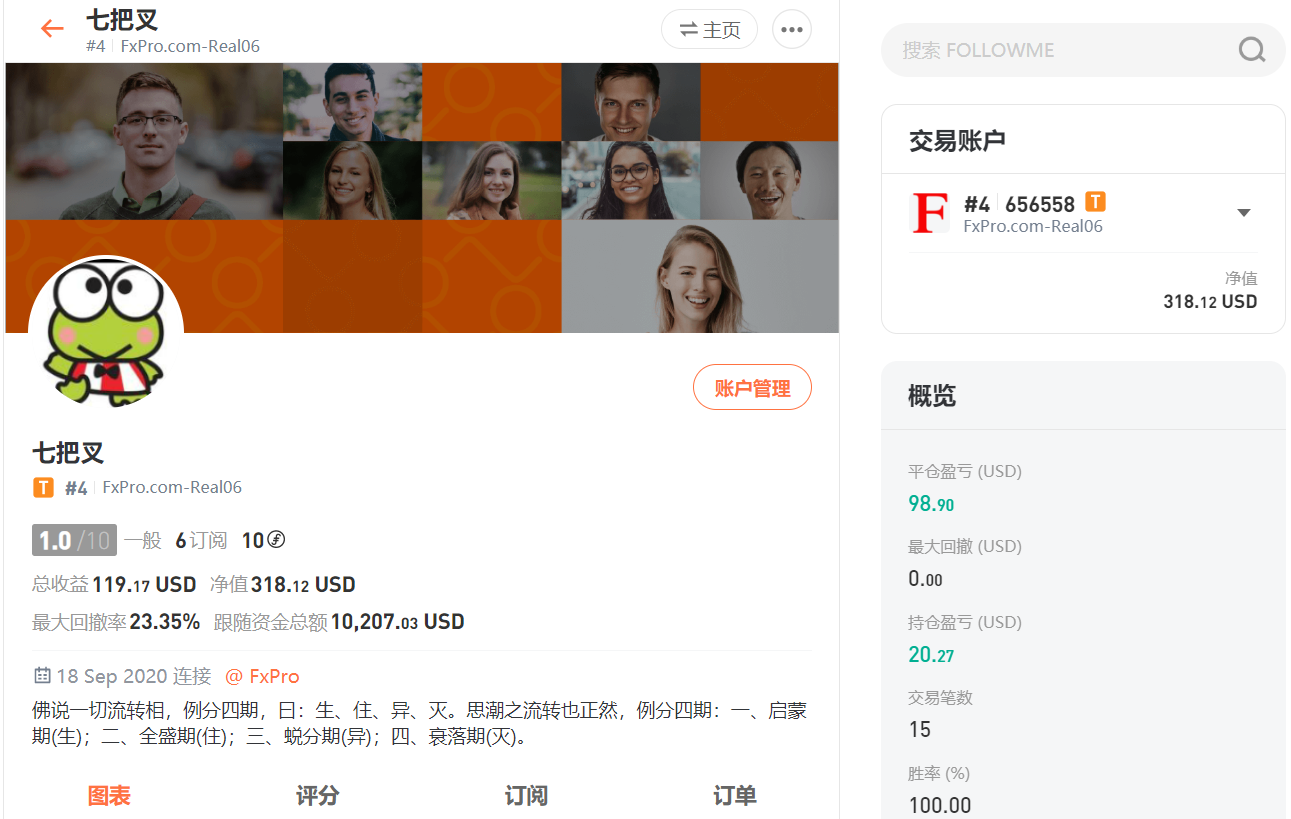Open the @ FxPro broker link

(x=262, y=676)
